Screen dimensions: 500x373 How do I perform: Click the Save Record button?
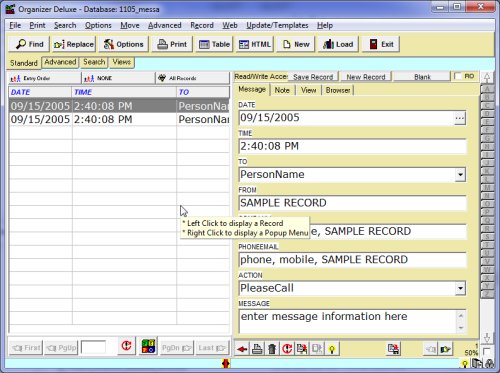tap(313, 77)
